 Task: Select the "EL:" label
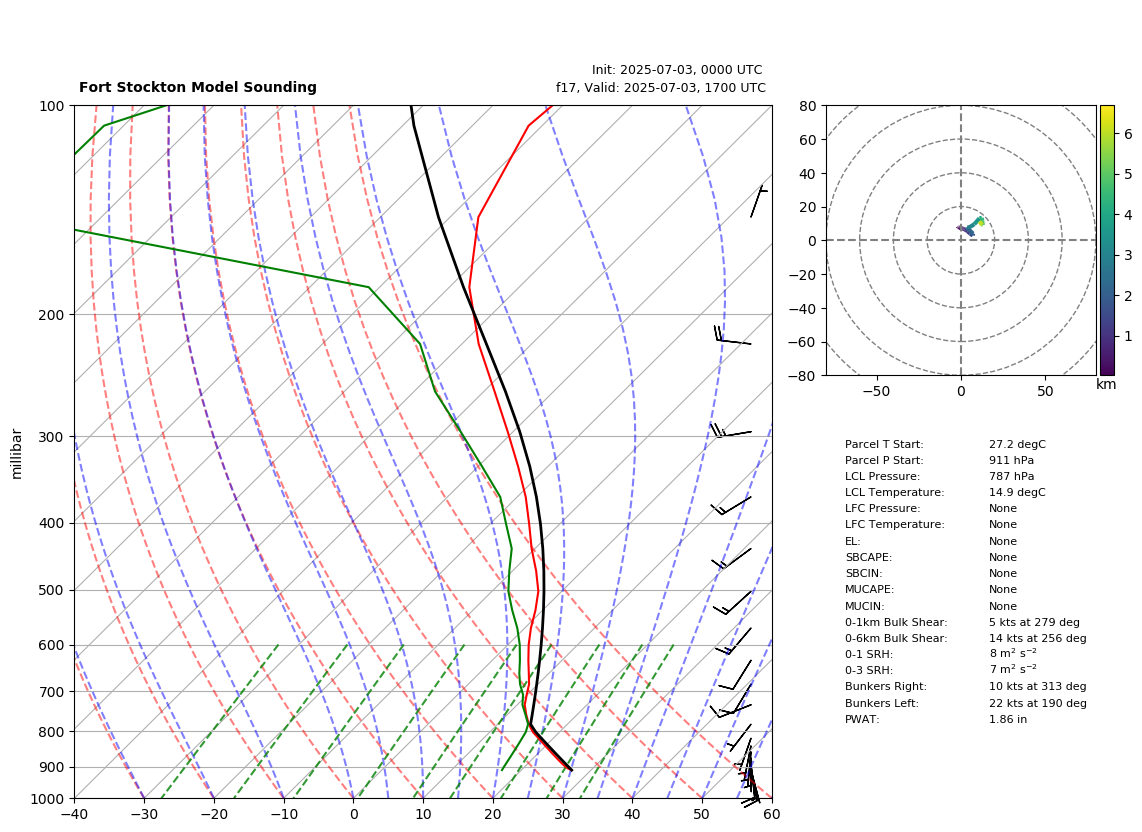(x=853, y=541)
